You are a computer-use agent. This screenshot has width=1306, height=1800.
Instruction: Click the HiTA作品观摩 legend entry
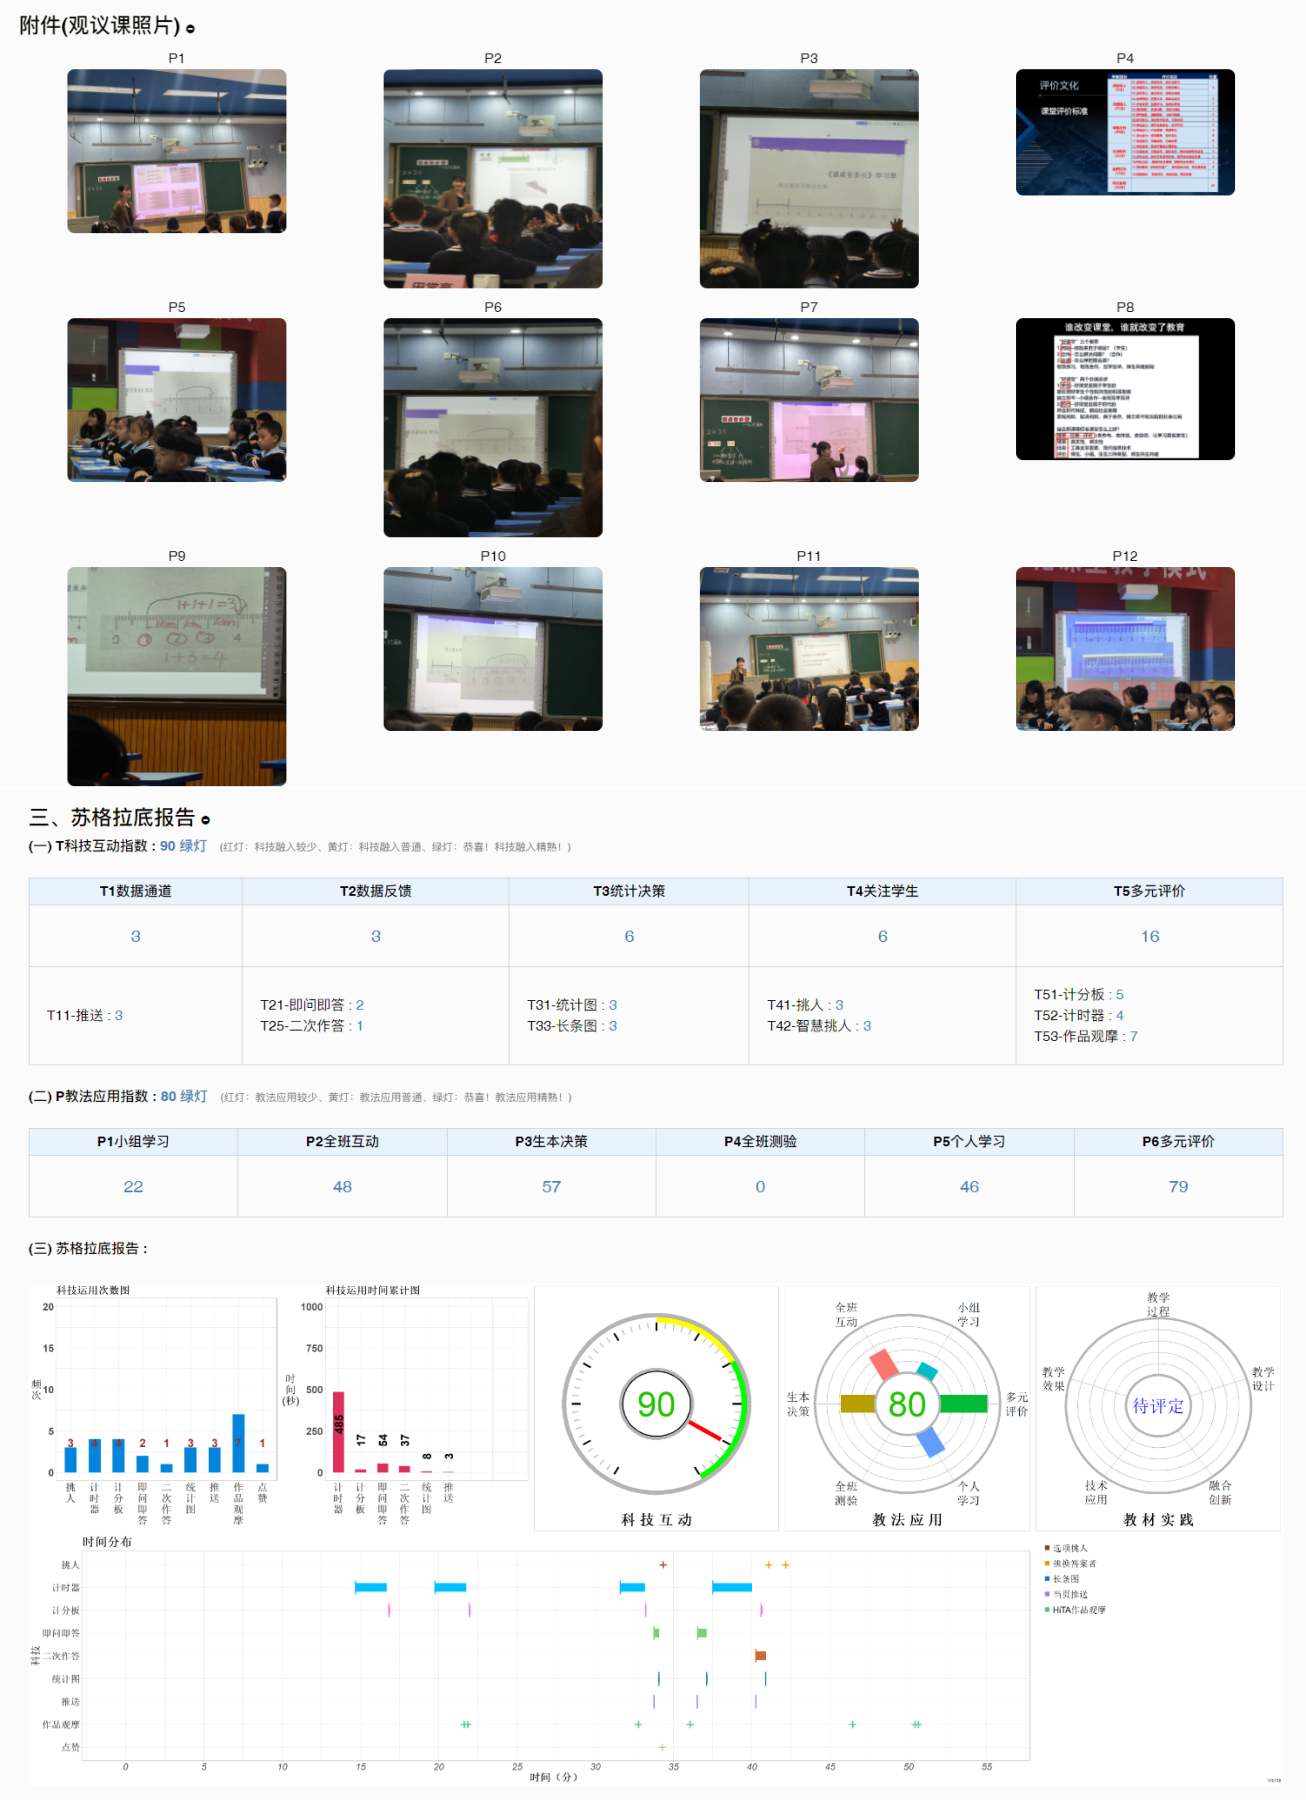(x=1078, y=1610)
